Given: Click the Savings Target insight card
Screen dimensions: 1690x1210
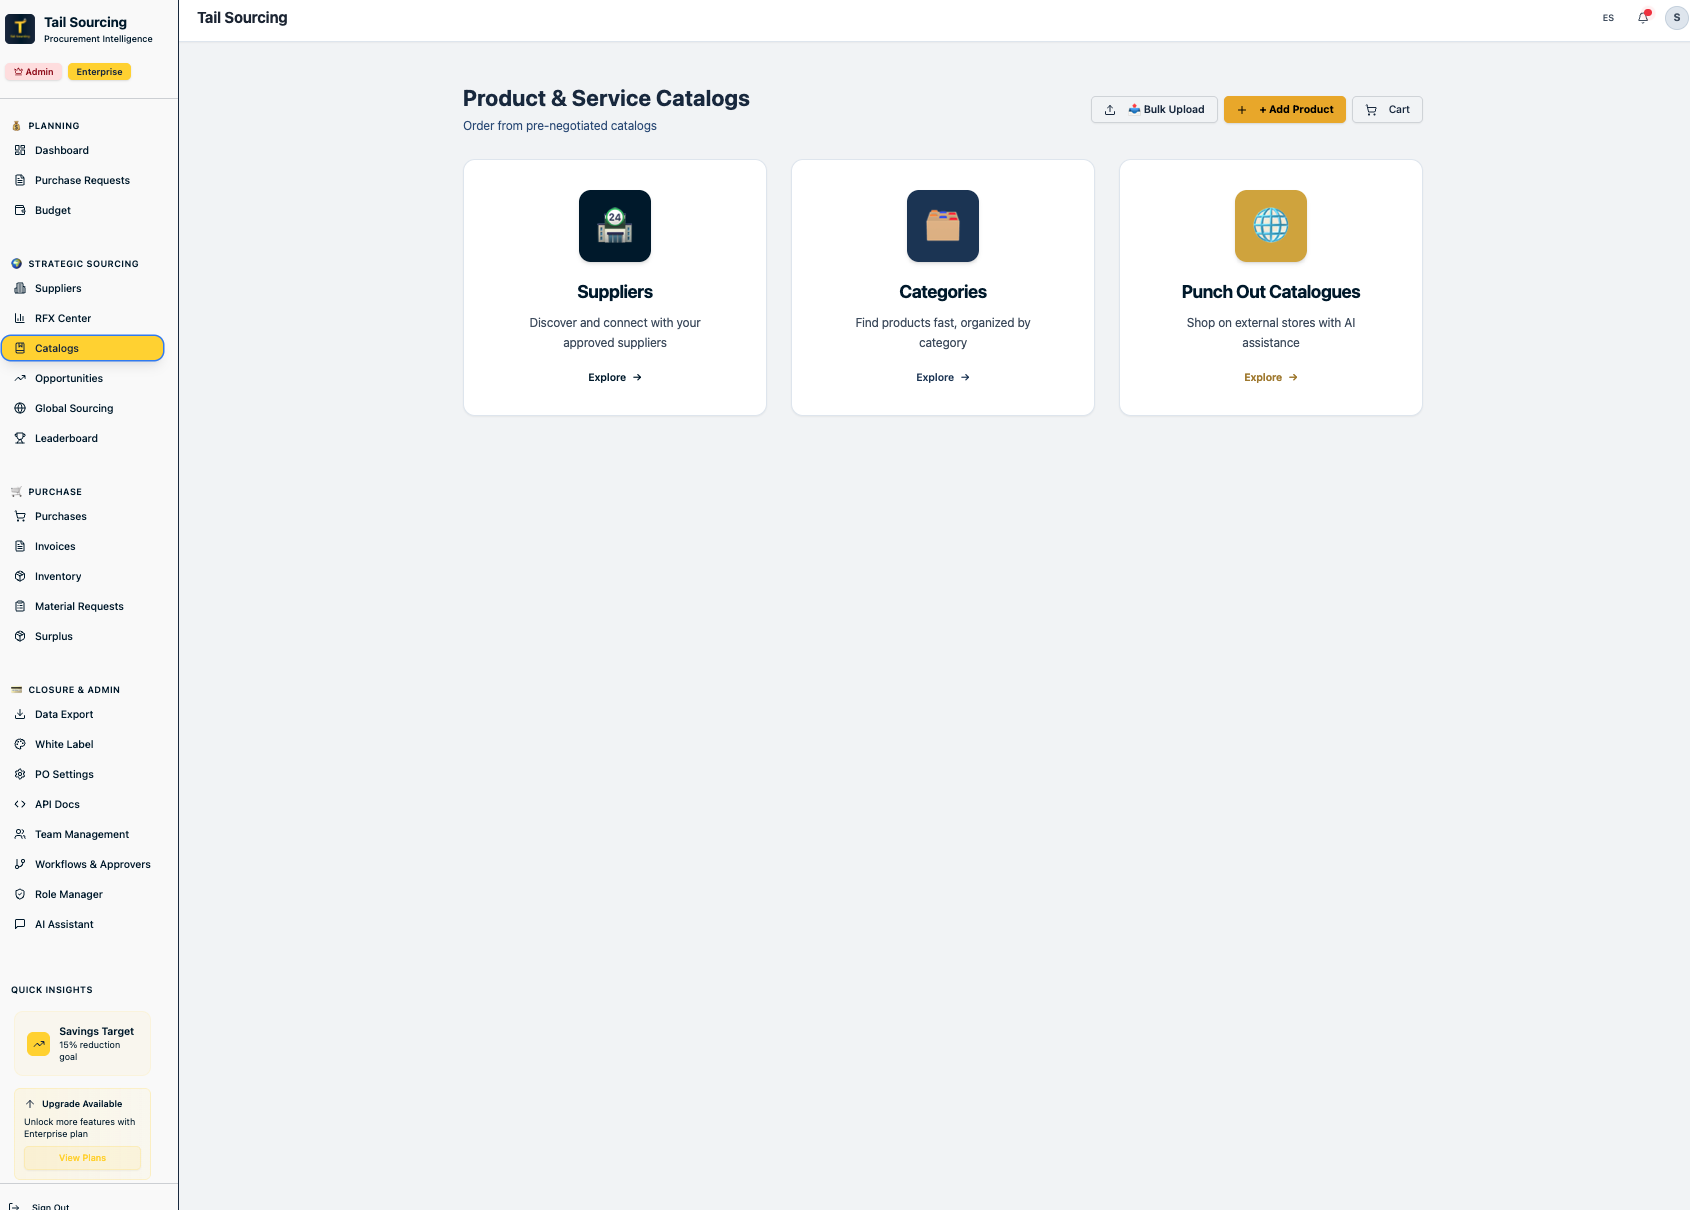Looking at the screenshot, I should tap(82, 1044).
